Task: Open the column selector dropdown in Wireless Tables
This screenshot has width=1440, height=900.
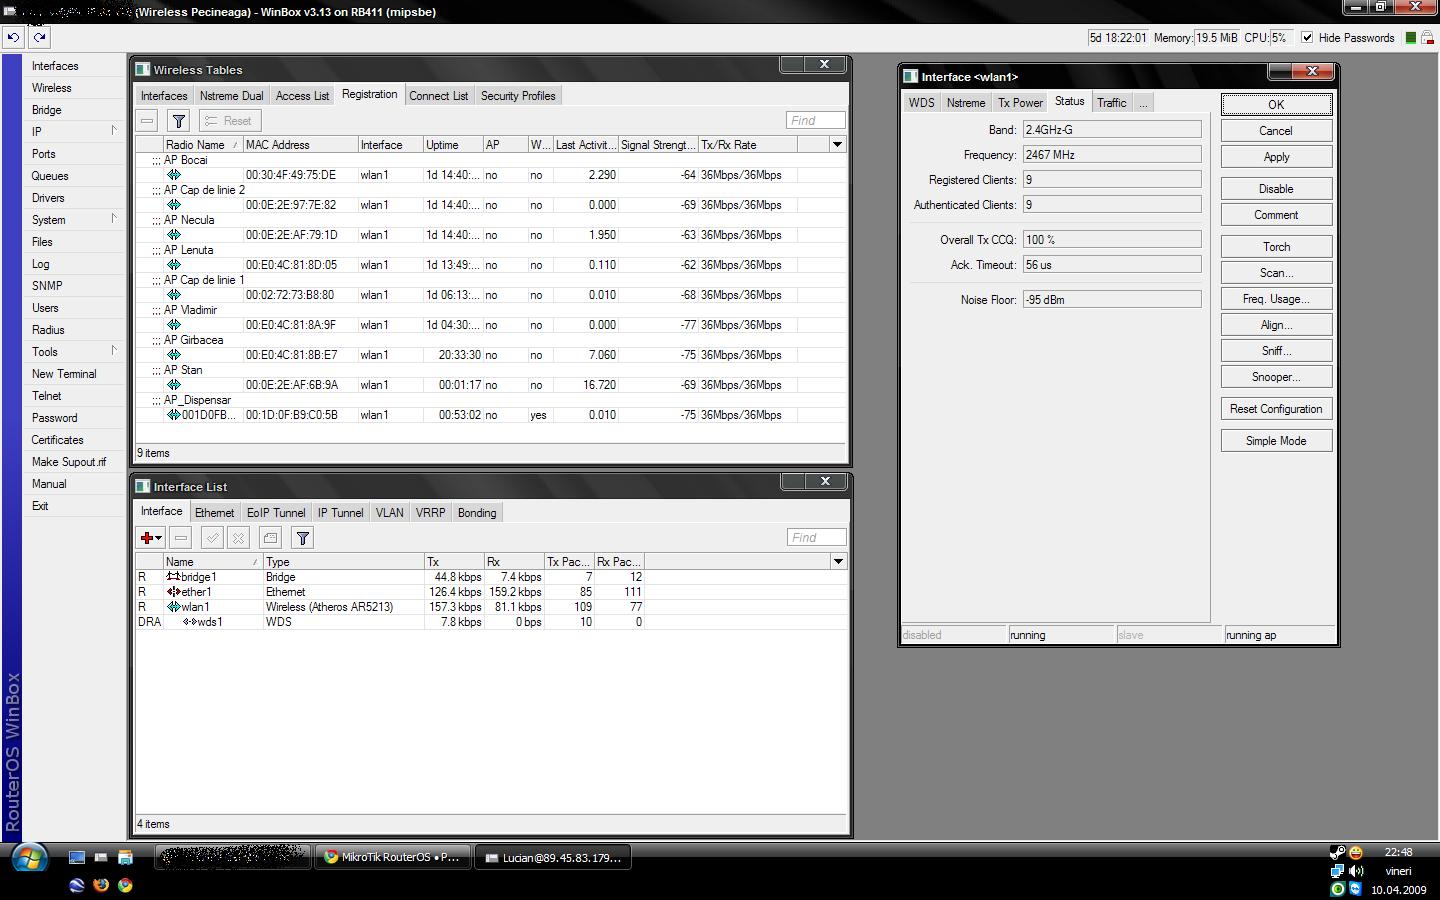Action: (837, 145)
